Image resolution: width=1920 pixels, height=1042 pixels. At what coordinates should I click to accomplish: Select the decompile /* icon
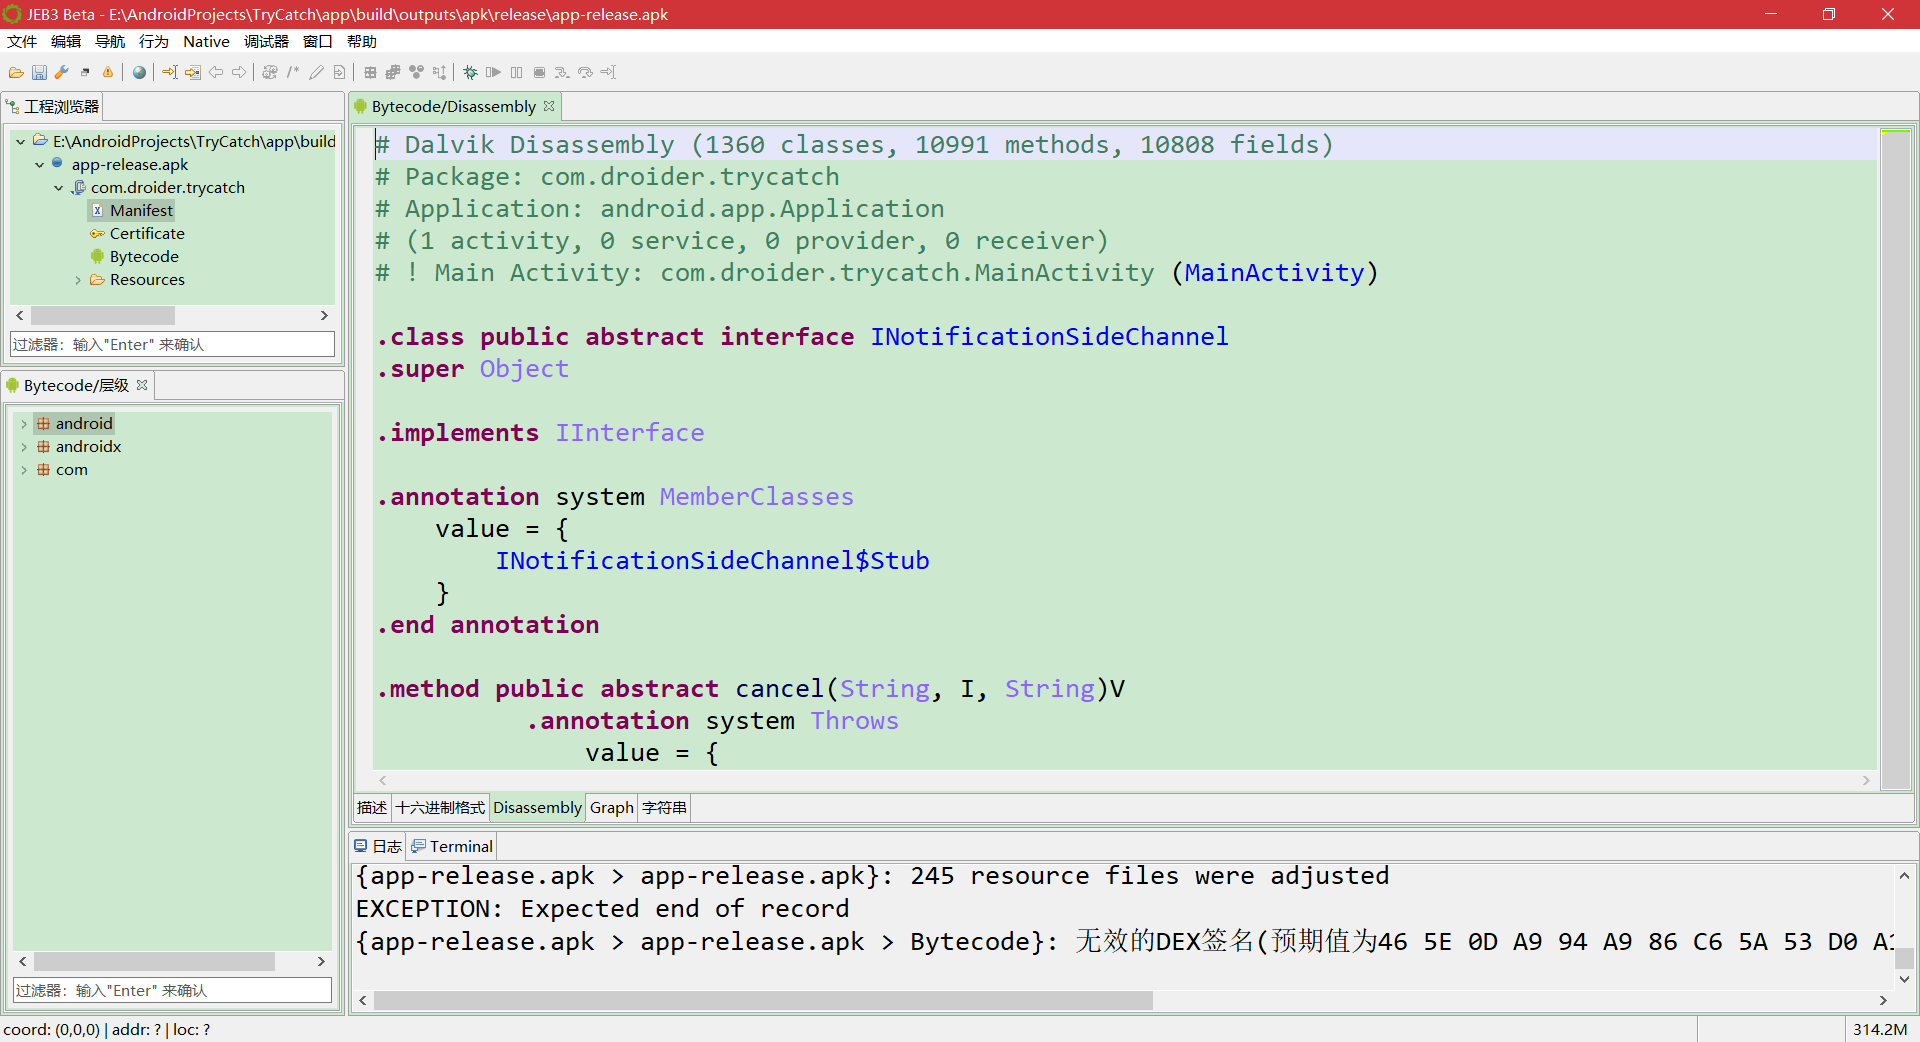tap(293, 72)
